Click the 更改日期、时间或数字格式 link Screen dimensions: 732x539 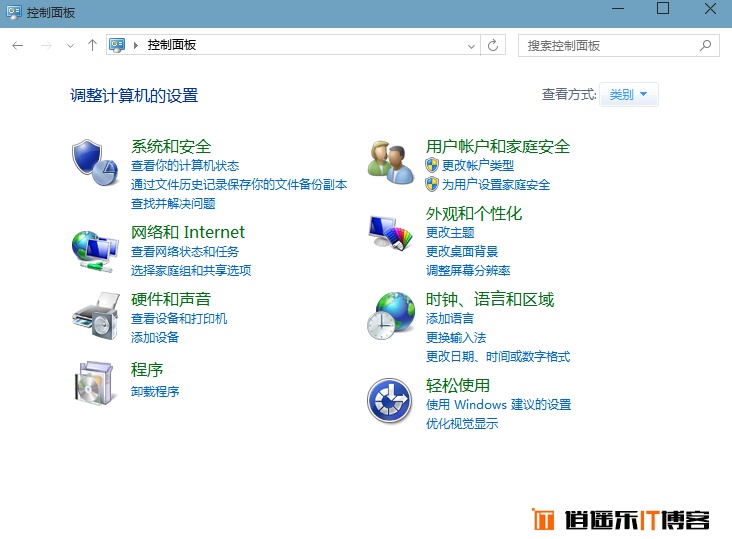pos(498,357)
